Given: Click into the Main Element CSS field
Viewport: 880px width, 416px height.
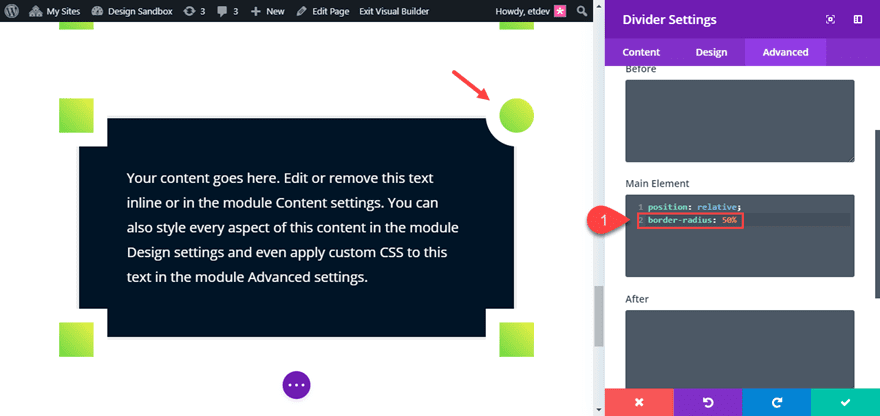Looking at the screenshot, I should click(x=740, y=236).
